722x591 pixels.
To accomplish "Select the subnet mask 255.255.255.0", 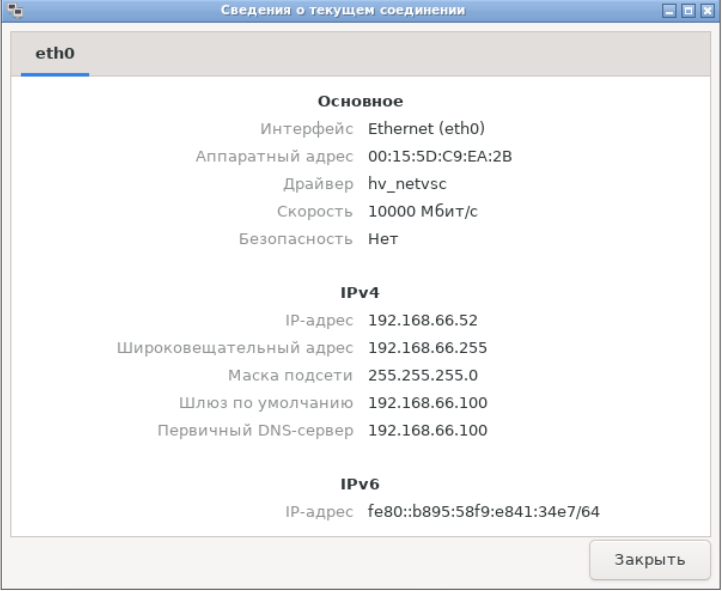I will 423,376.
